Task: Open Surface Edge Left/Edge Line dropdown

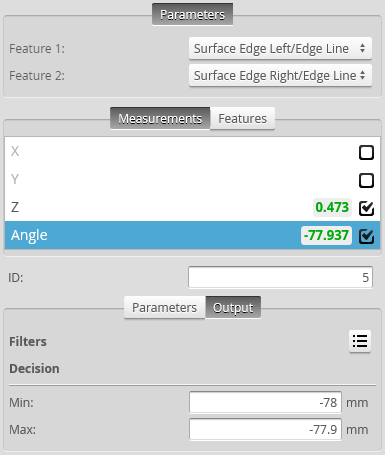Action: click(x=280, y=48)
